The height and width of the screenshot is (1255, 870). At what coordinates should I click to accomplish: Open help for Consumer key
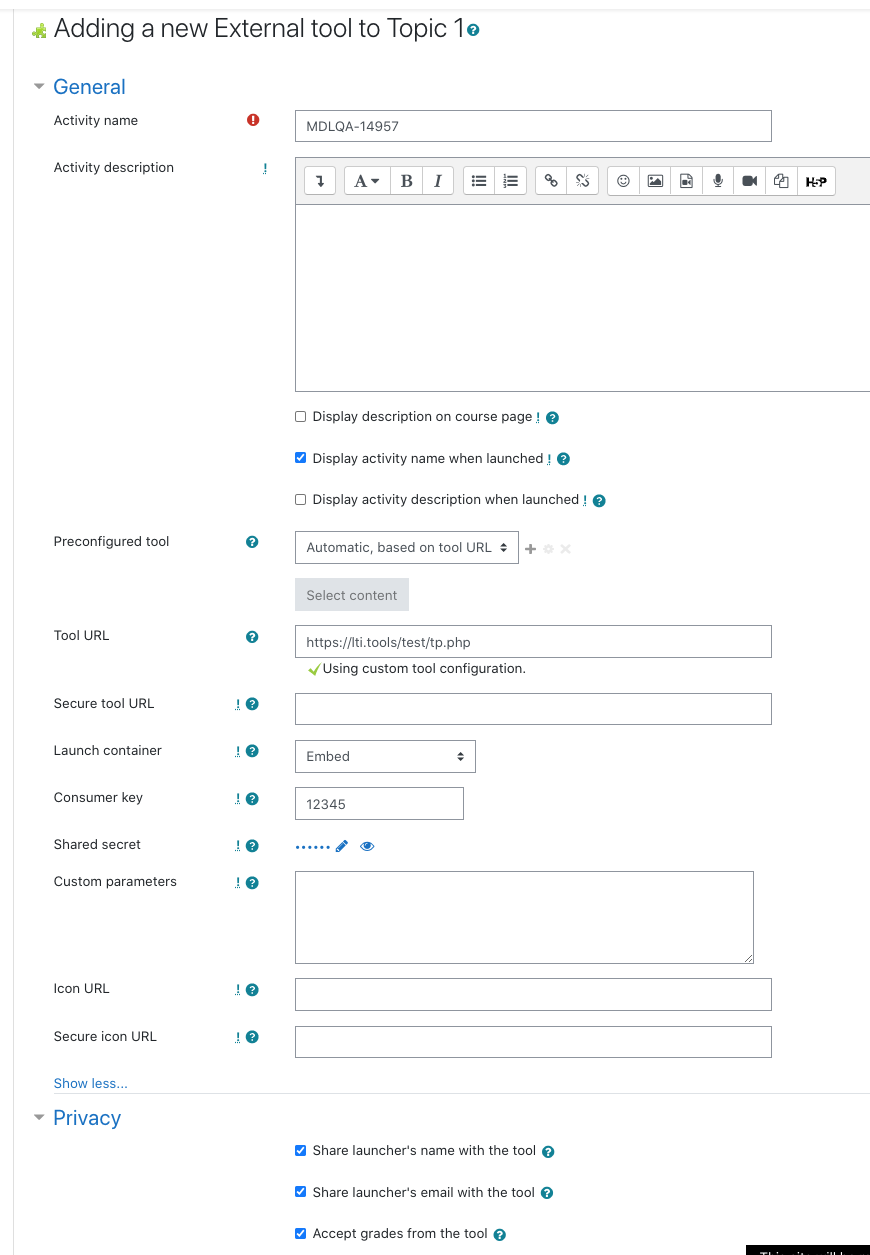(x=252, y=798)
